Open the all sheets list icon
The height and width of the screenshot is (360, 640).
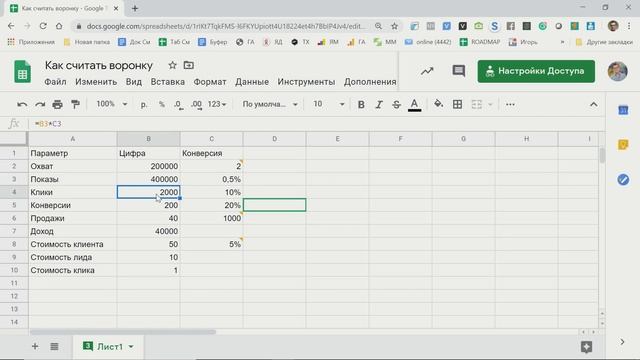pyautogui.click(x=54, y=347)
